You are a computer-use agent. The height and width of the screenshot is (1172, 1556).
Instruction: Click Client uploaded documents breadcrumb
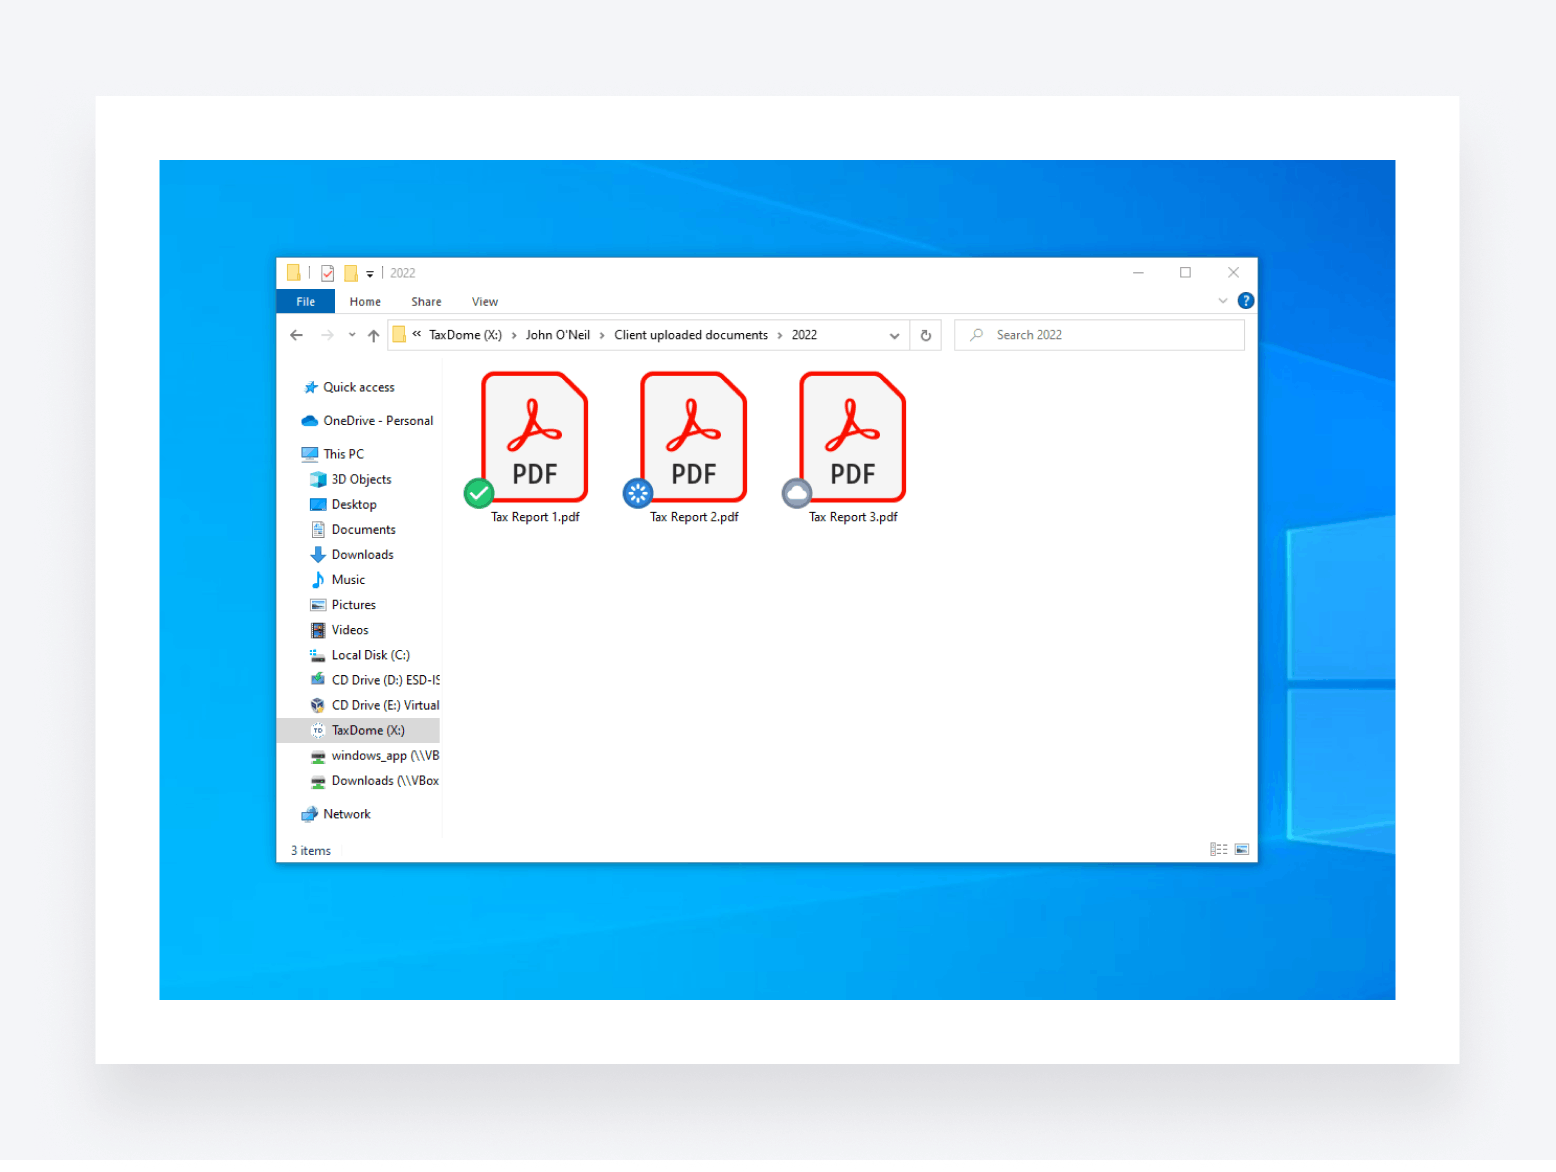pyautogui.click(x=690, y=335)
